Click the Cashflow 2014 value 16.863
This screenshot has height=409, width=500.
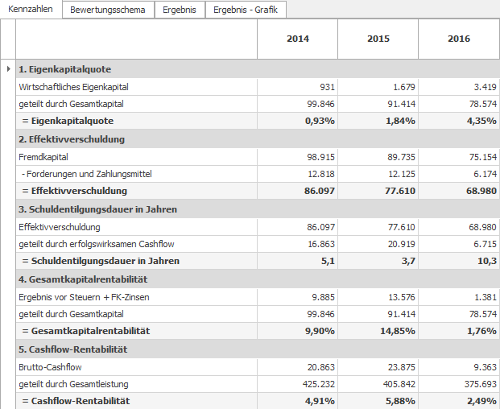[x=321, y=244]
